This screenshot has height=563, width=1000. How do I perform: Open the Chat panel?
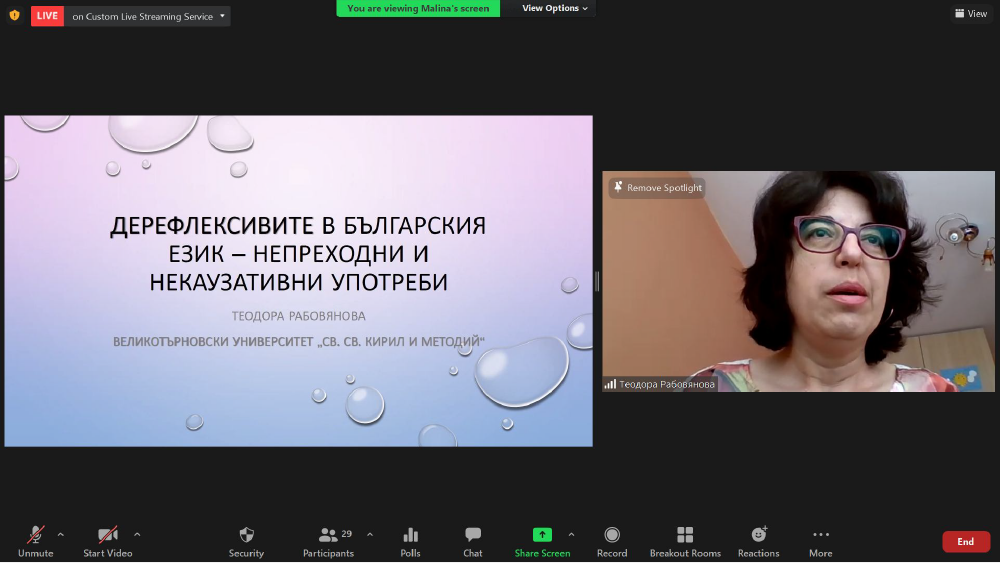point(473,536)
